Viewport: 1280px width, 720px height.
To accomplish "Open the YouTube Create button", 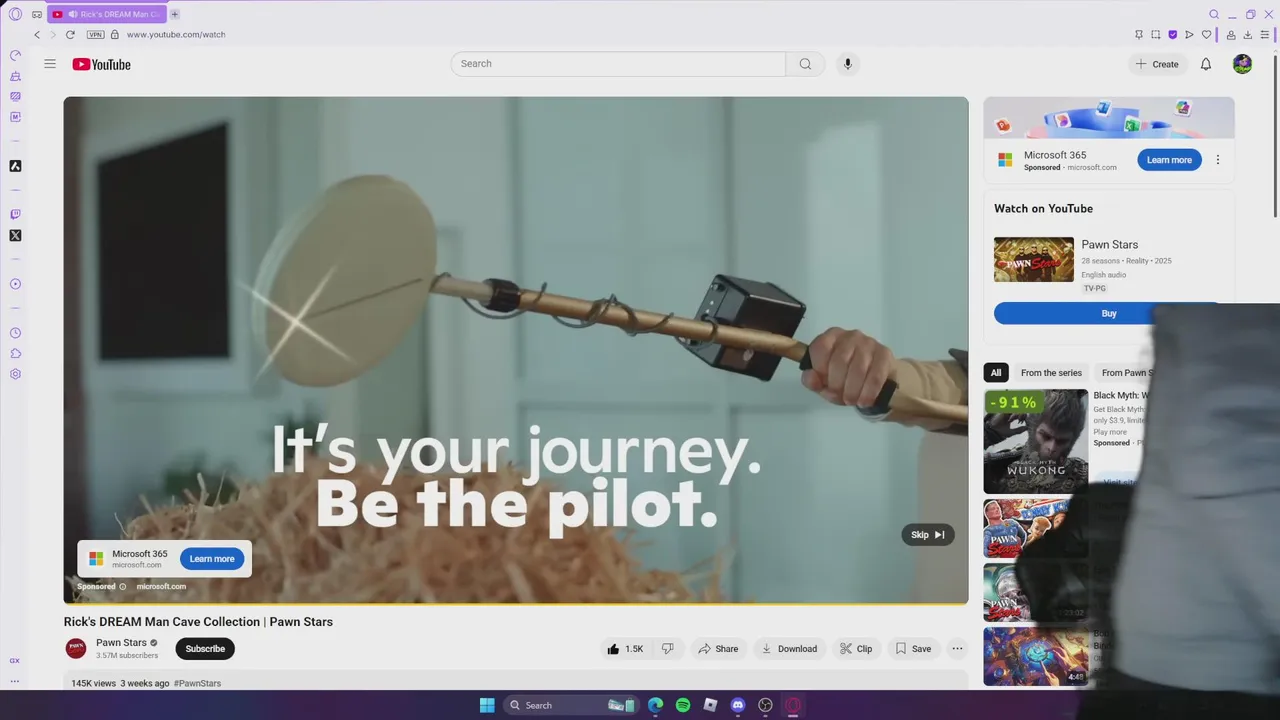I will pos(1157,64).
